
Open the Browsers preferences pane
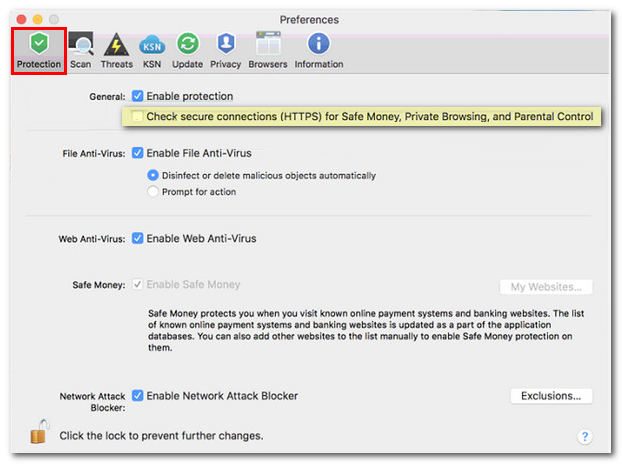coord(268,50)
